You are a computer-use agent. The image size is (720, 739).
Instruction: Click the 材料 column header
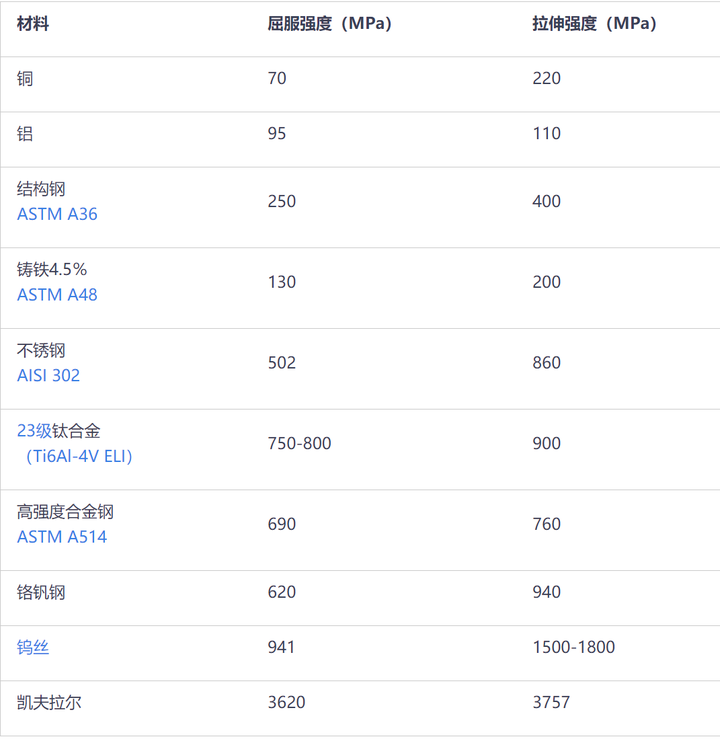[x=33, y=24]
